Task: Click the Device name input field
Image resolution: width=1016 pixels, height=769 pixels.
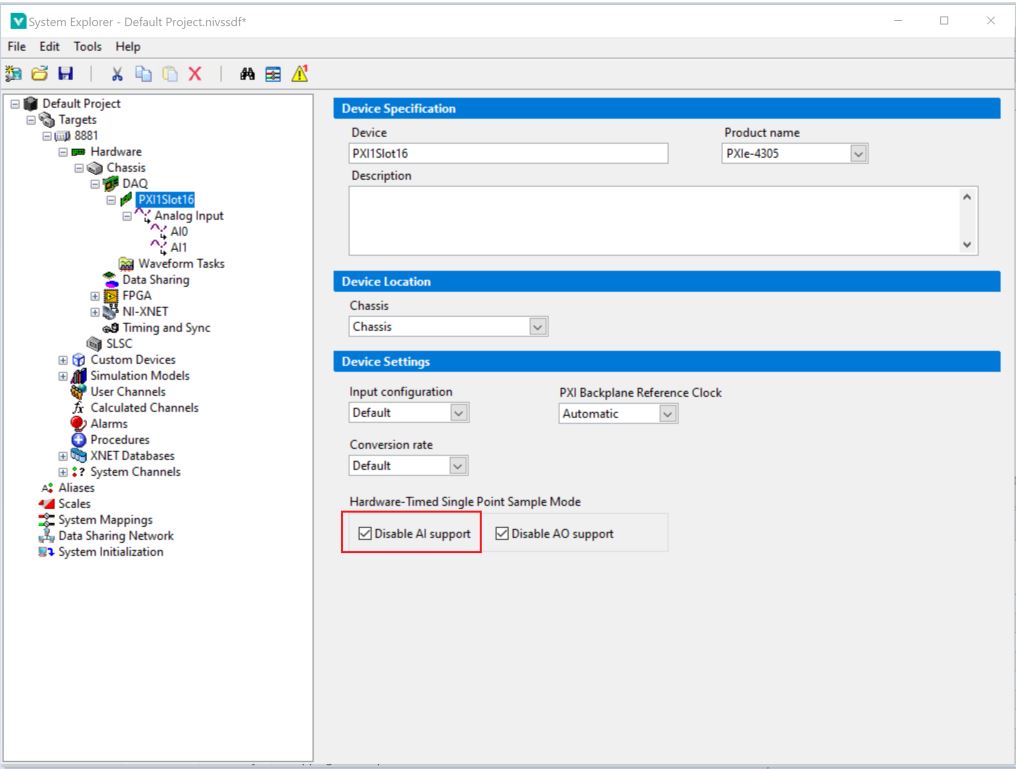Action: (x=509, y=154)
